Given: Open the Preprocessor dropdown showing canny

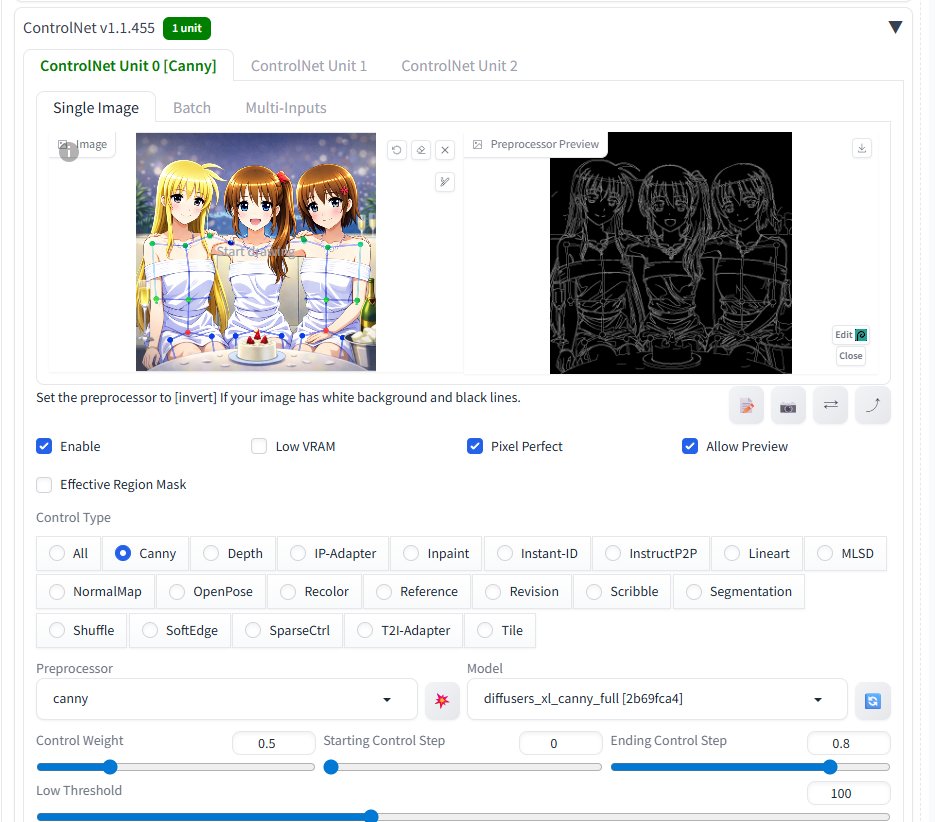Looking at the screenshot, I should tap(225, 699).
